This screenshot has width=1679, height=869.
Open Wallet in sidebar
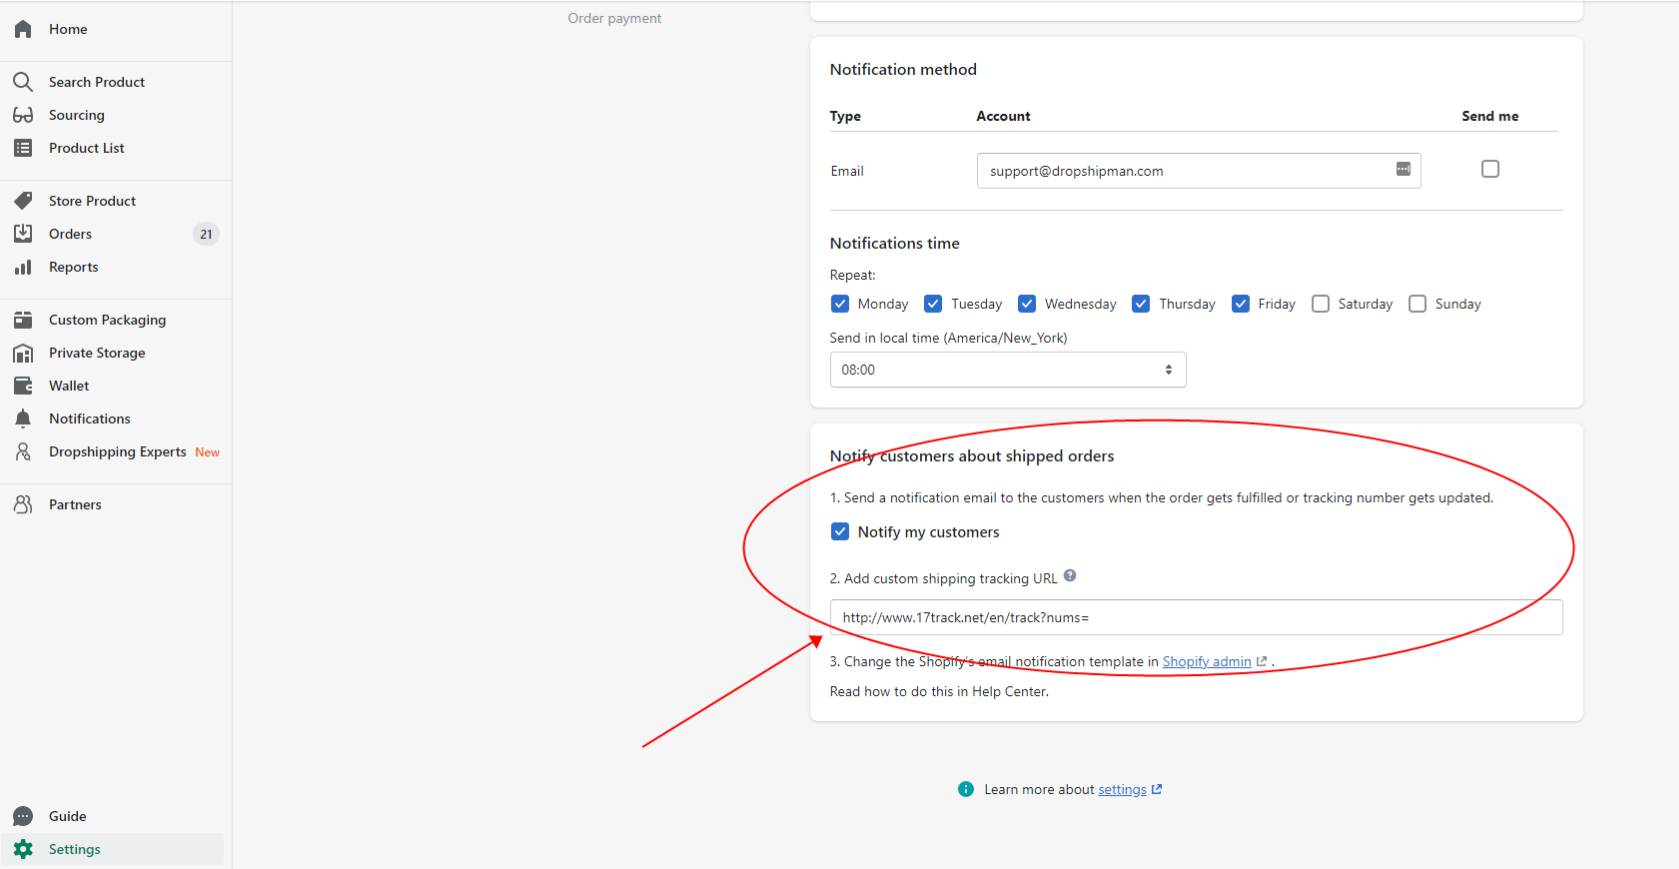[x=69, y=386]
